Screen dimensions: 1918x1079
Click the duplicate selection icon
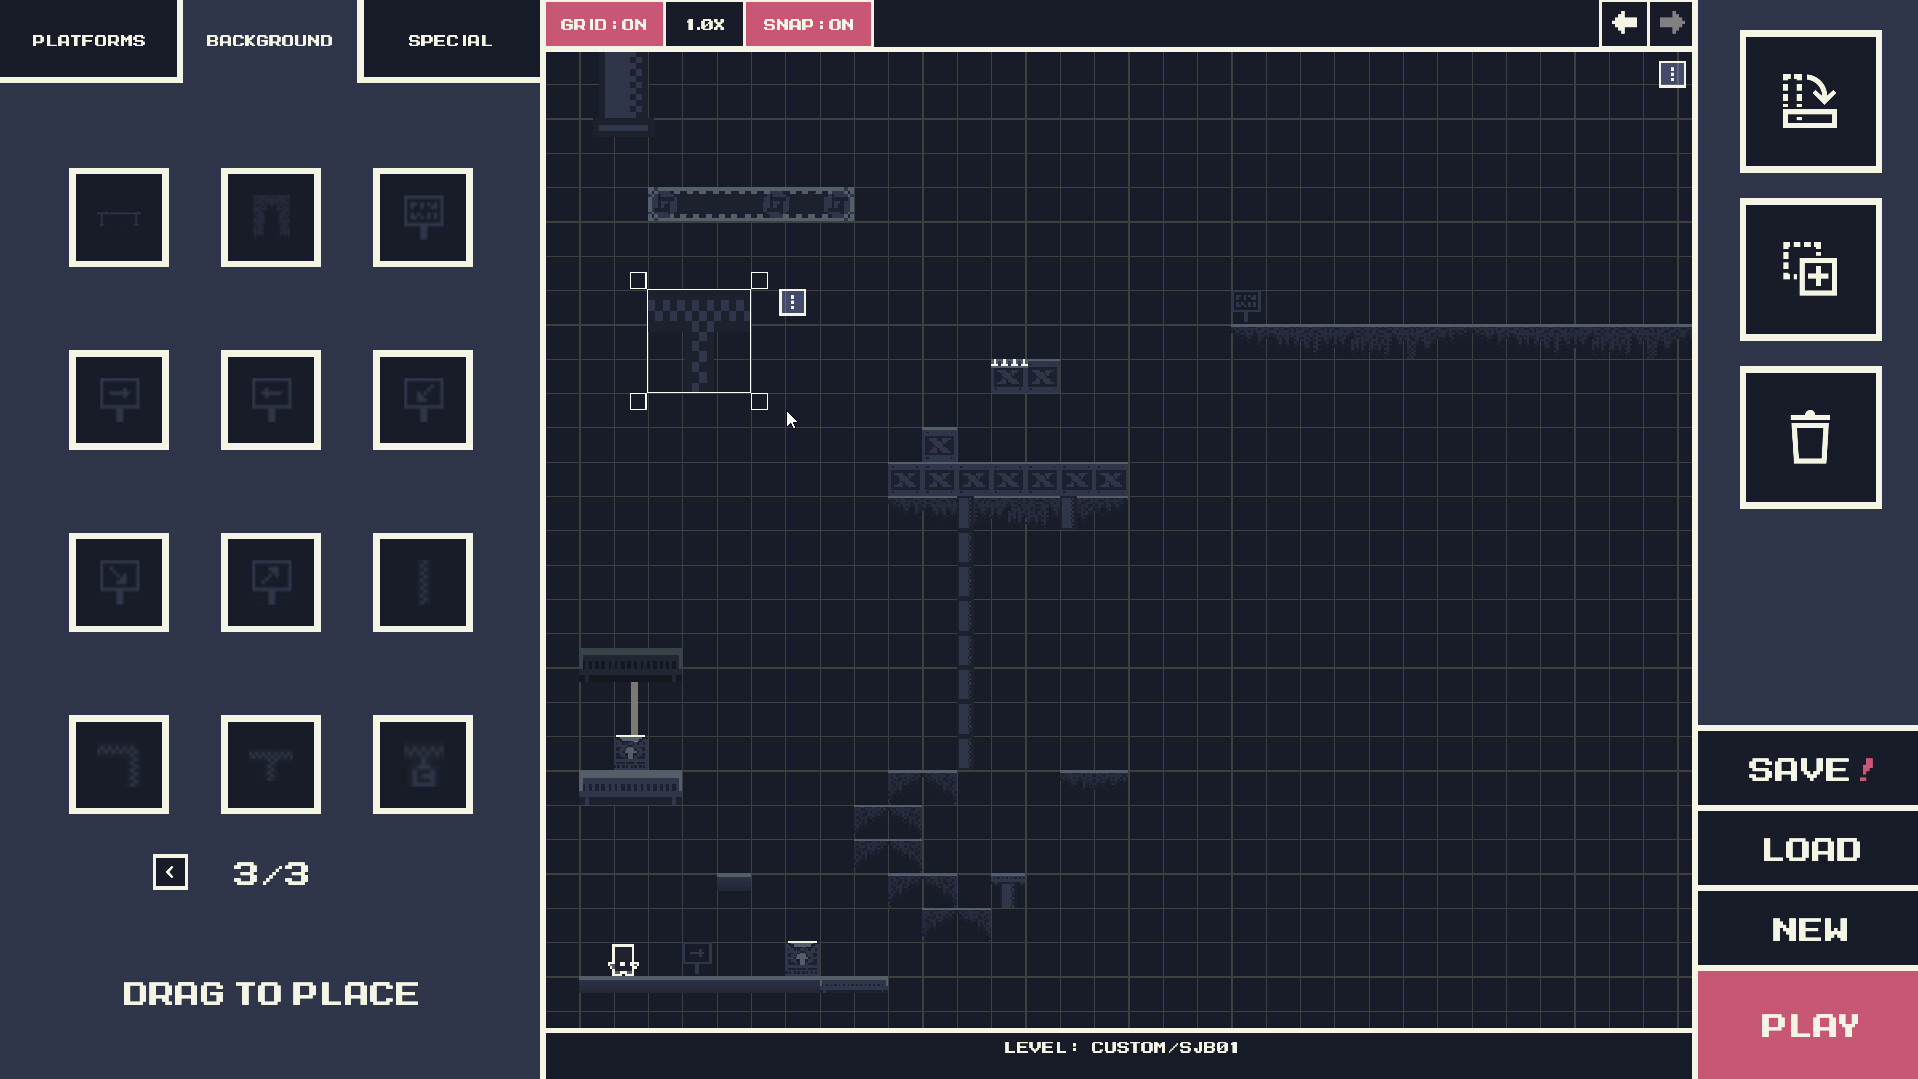click(x=1810, y=271)
